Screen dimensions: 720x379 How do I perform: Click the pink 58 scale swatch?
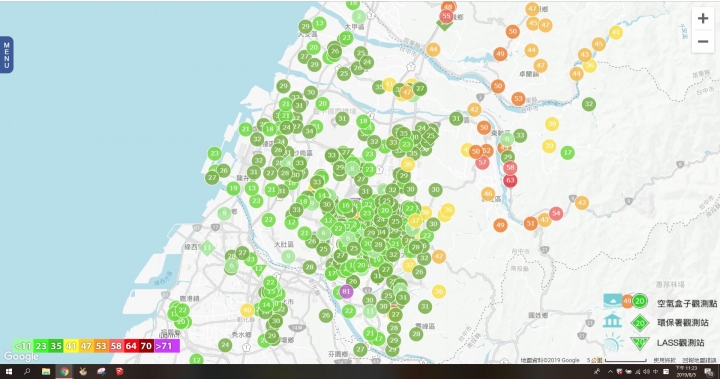pyautogui.click(x=116, y=346)
